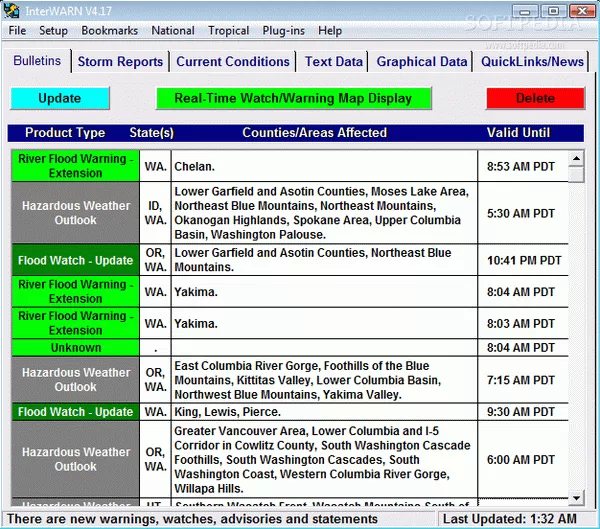
Task: Click the vertical scrollbar thumb
Action: [576, 175]
